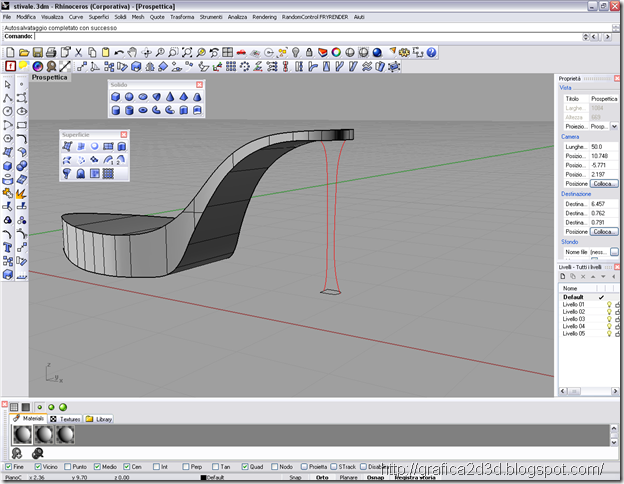Image resolution: width=624 pixels, height=484 pixels.
Task: Click the Undo arrow icon
Action: (x=119, y=53)
